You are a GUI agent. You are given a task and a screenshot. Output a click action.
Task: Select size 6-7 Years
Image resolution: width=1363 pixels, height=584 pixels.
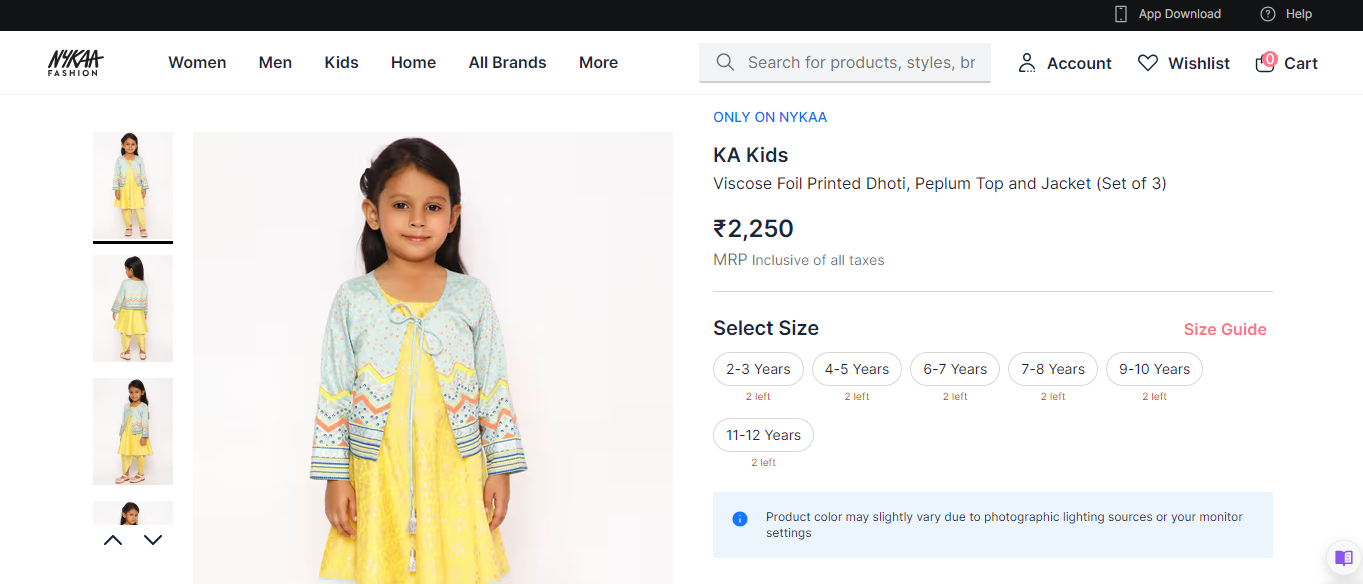955,369
